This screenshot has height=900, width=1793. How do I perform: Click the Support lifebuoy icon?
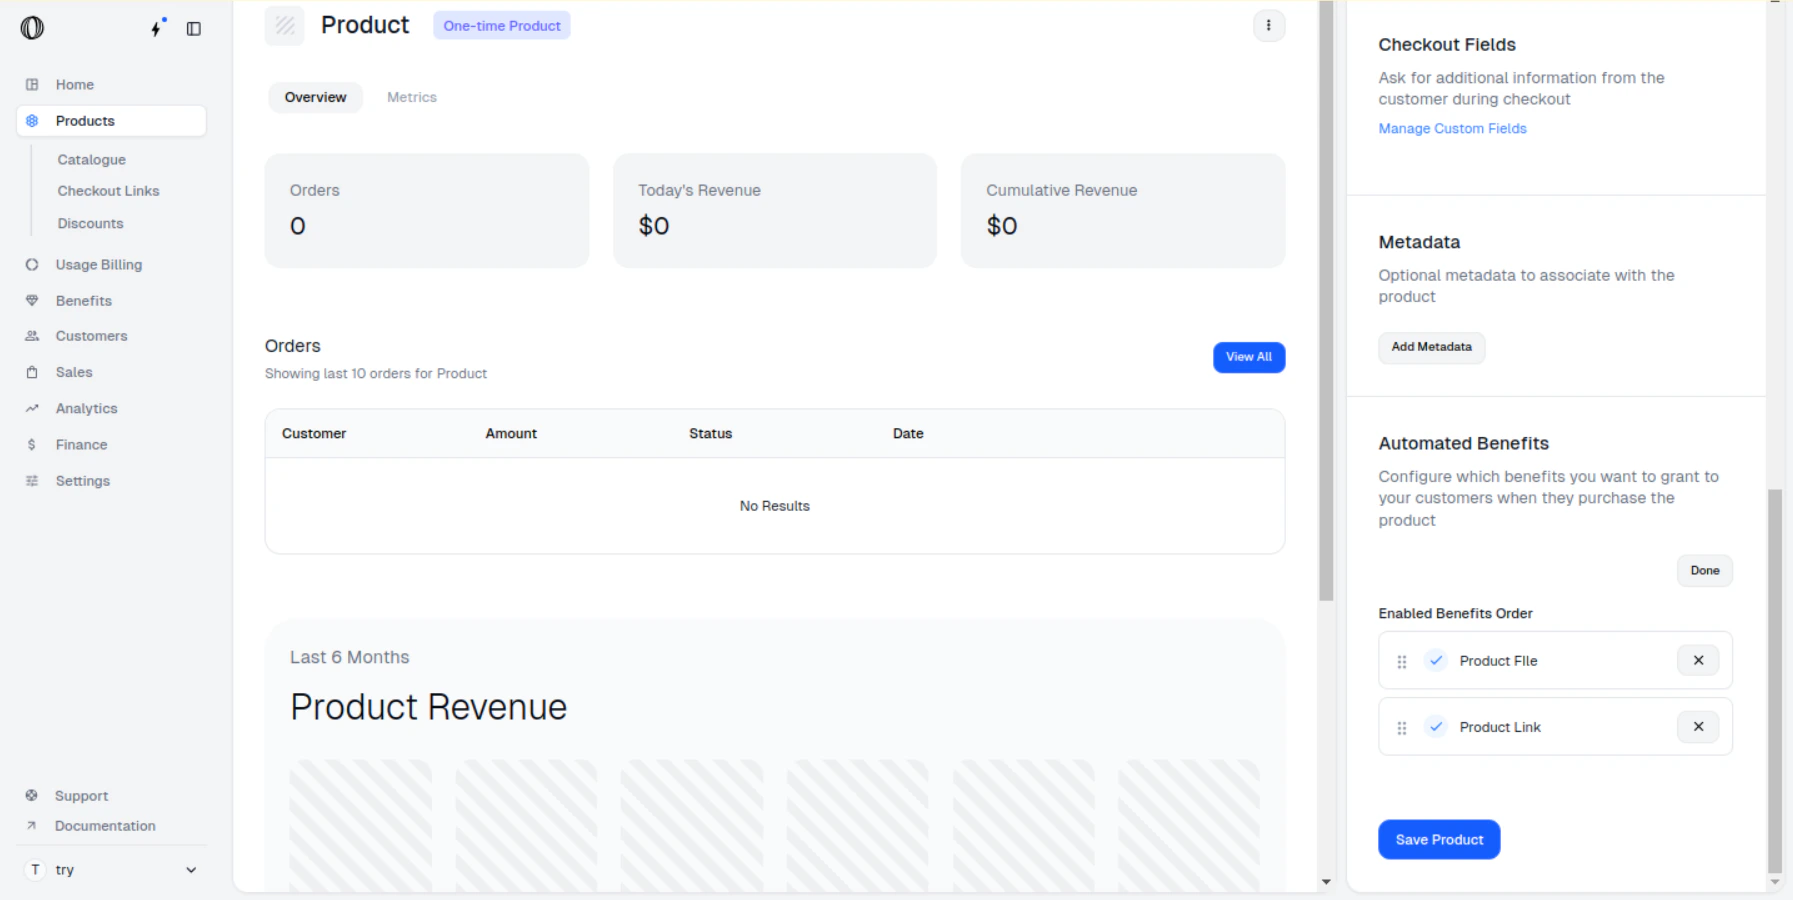(32, 796)
